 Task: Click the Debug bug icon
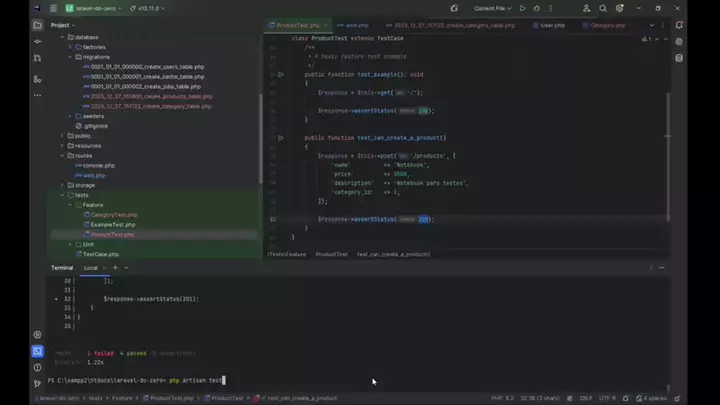coord(537,8)
